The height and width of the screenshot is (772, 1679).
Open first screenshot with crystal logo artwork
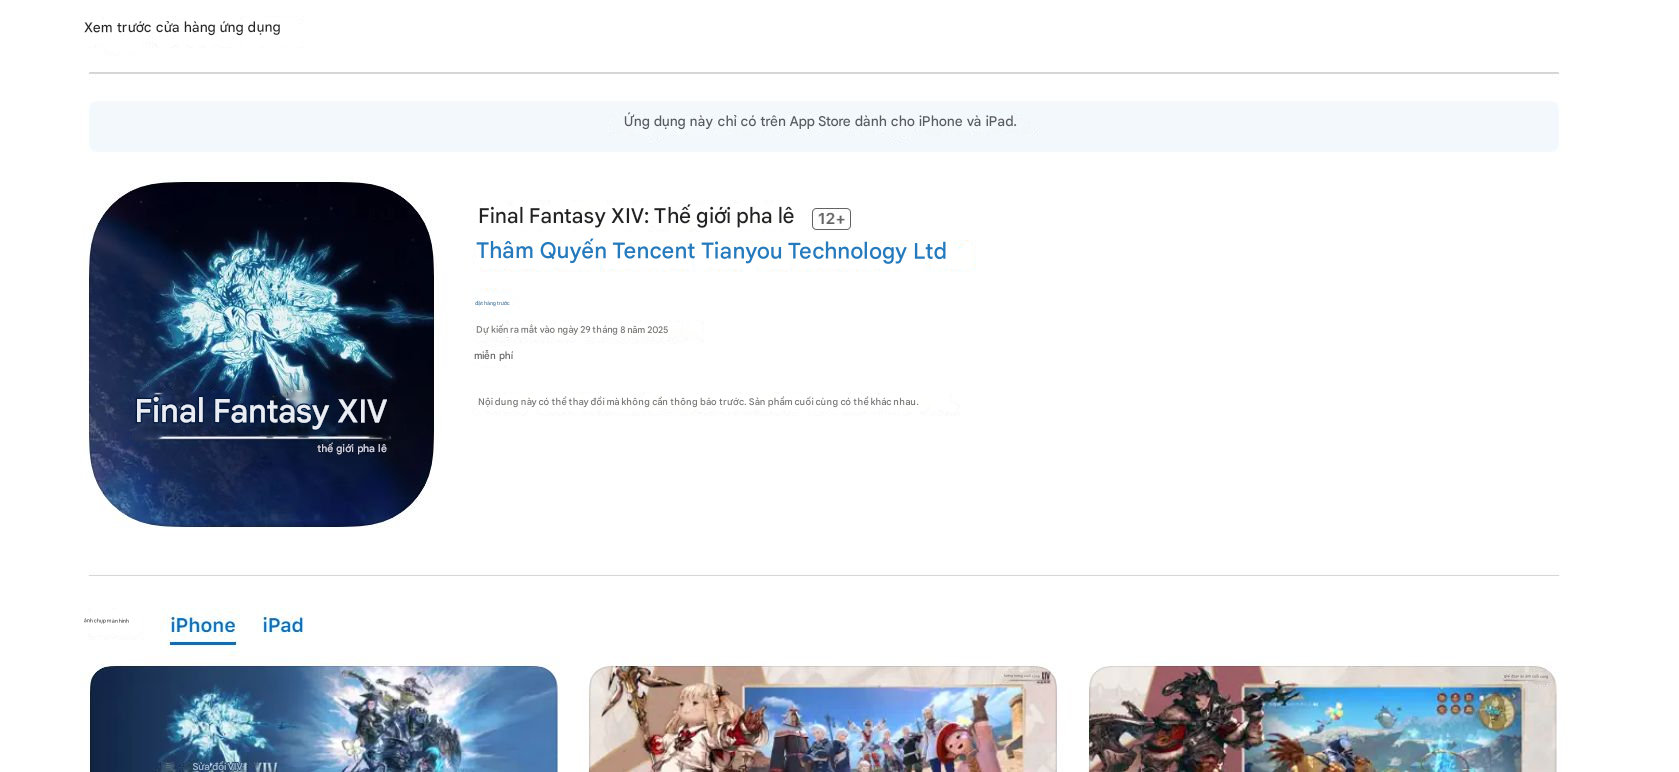coord(324,719)
